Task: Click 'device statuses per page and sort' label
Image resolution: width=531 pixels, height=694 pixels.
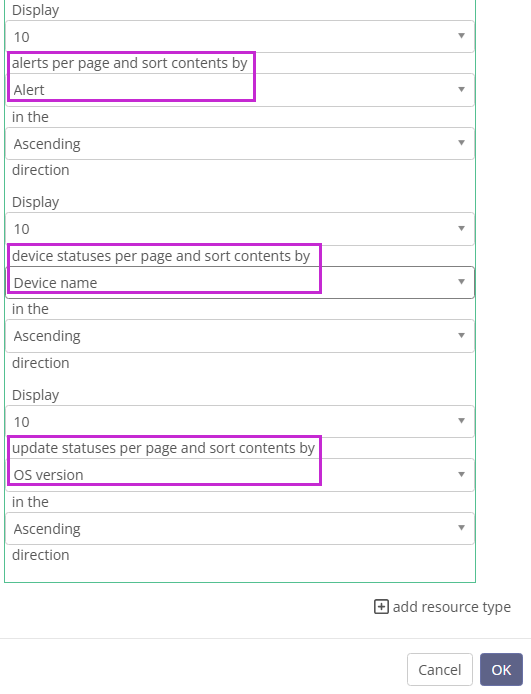Action: (x=161, y=256)
